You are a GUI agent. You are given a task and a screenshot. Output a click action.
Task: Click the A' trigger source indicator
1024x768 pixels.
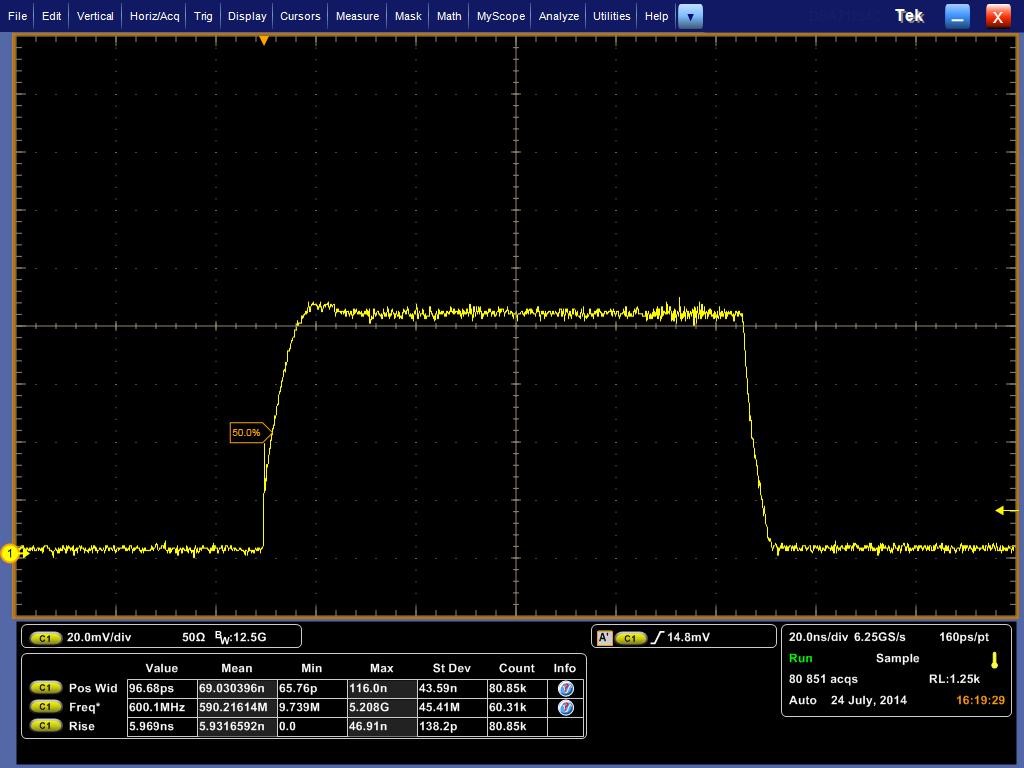(603, 637)
